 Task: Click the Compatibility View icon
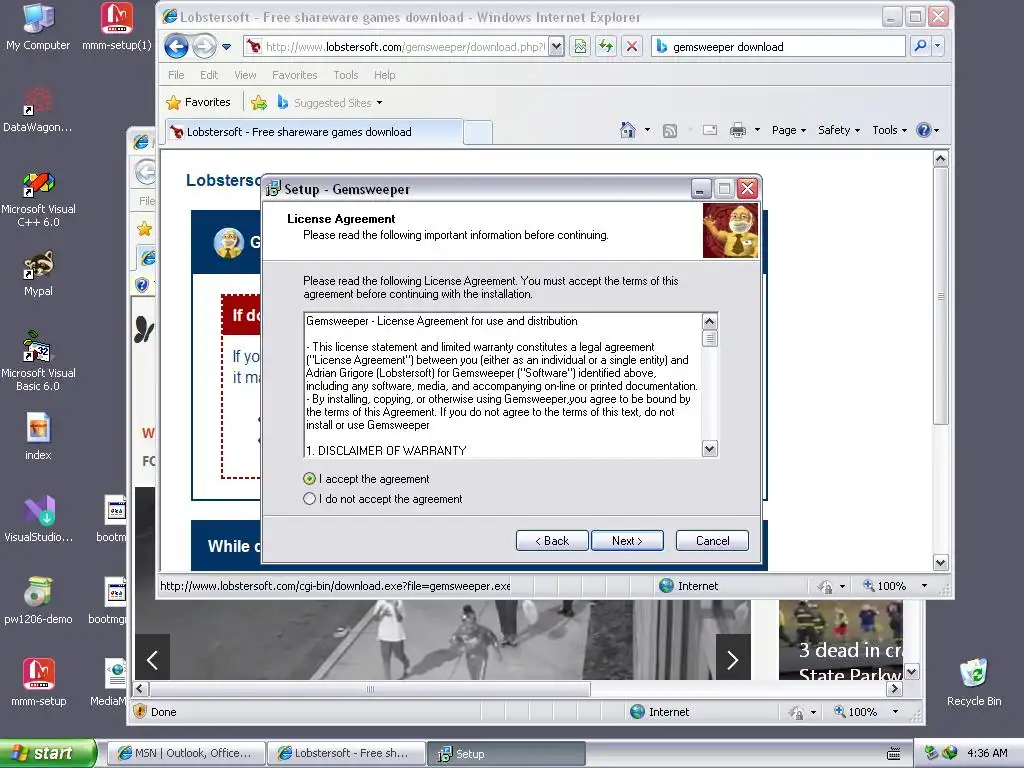point(580,46)
